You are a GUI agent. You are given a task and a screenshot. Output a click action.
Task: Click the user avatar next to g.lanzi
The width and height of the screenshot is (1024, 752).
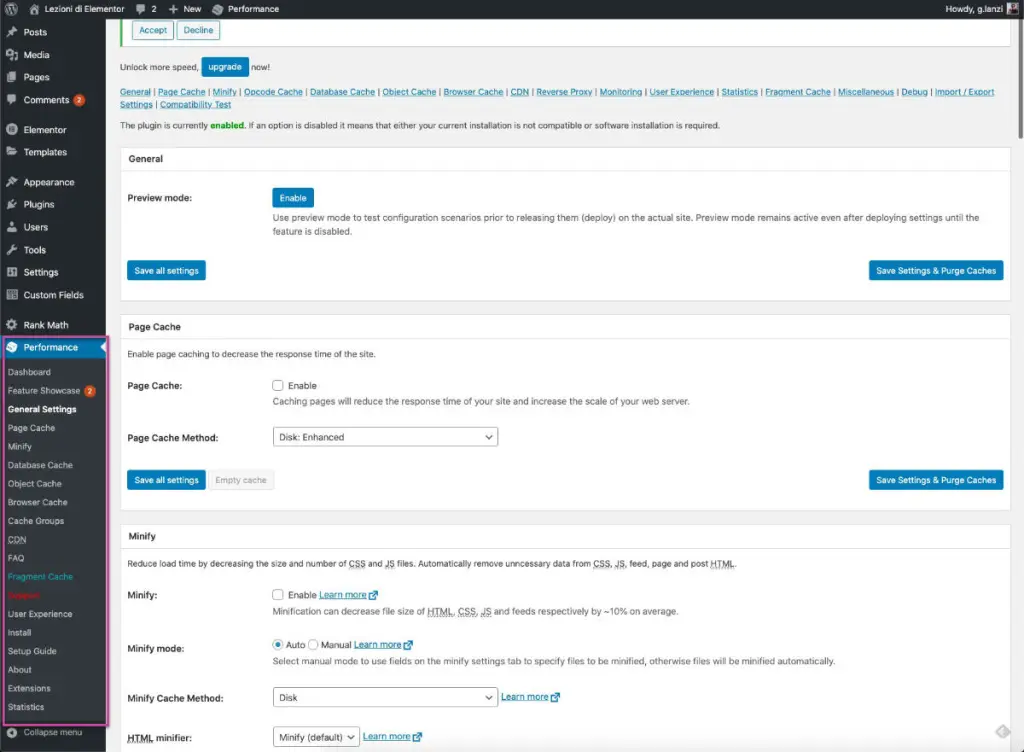(x=1012, y=9)
